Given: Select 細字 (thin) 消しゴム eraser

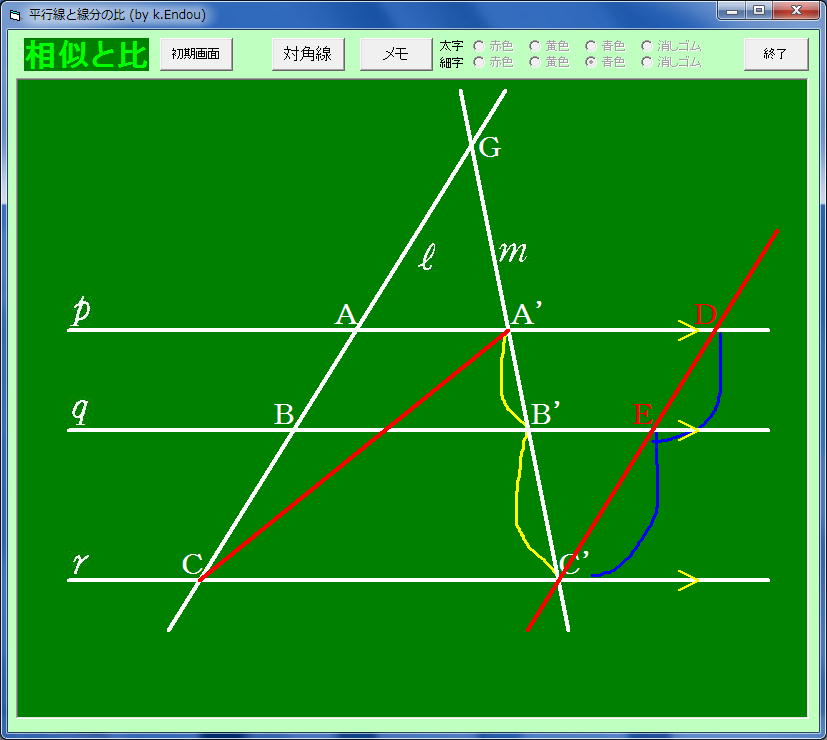Looking at the screenshot, I should (x=671, y=62).
